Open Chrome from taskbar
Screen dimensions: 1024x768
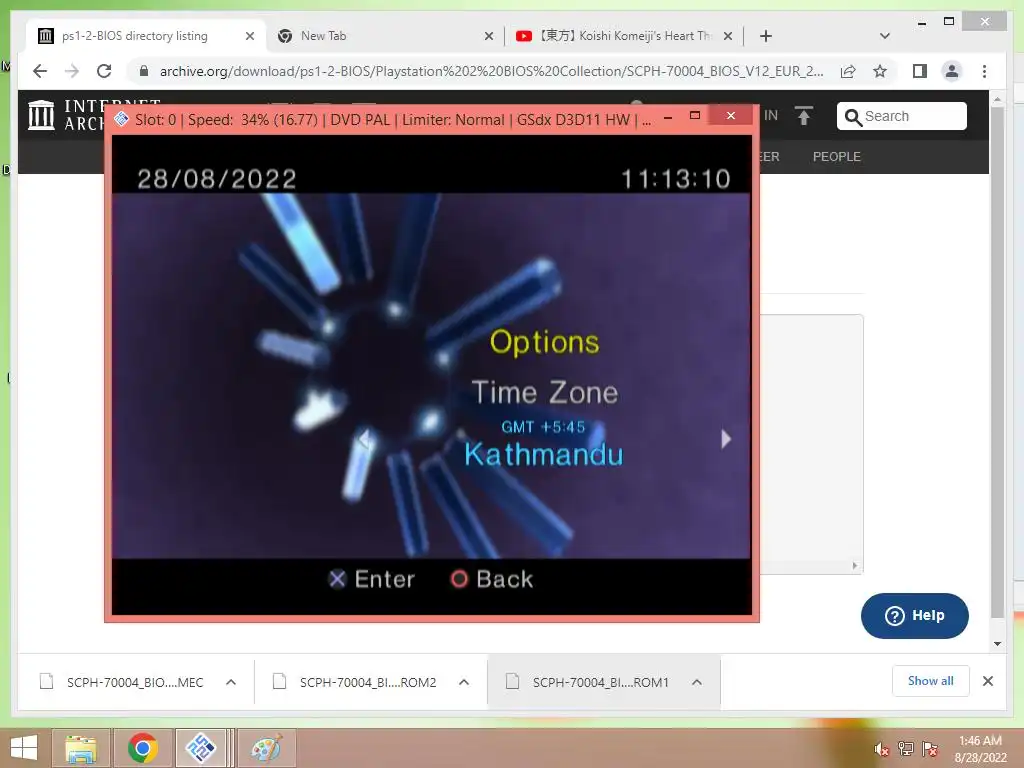[142, 748]
